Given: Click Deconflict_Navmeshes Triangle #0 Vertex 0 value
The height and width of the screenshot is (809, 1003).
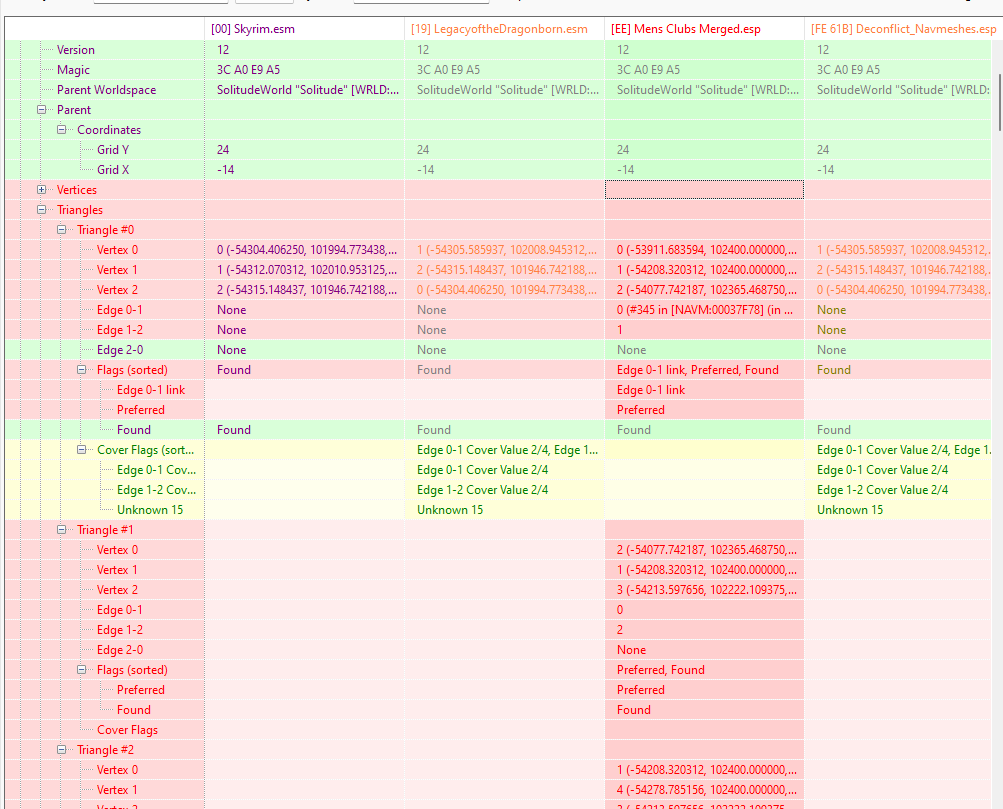Looking at the screenshot, I should coord(903,250).
